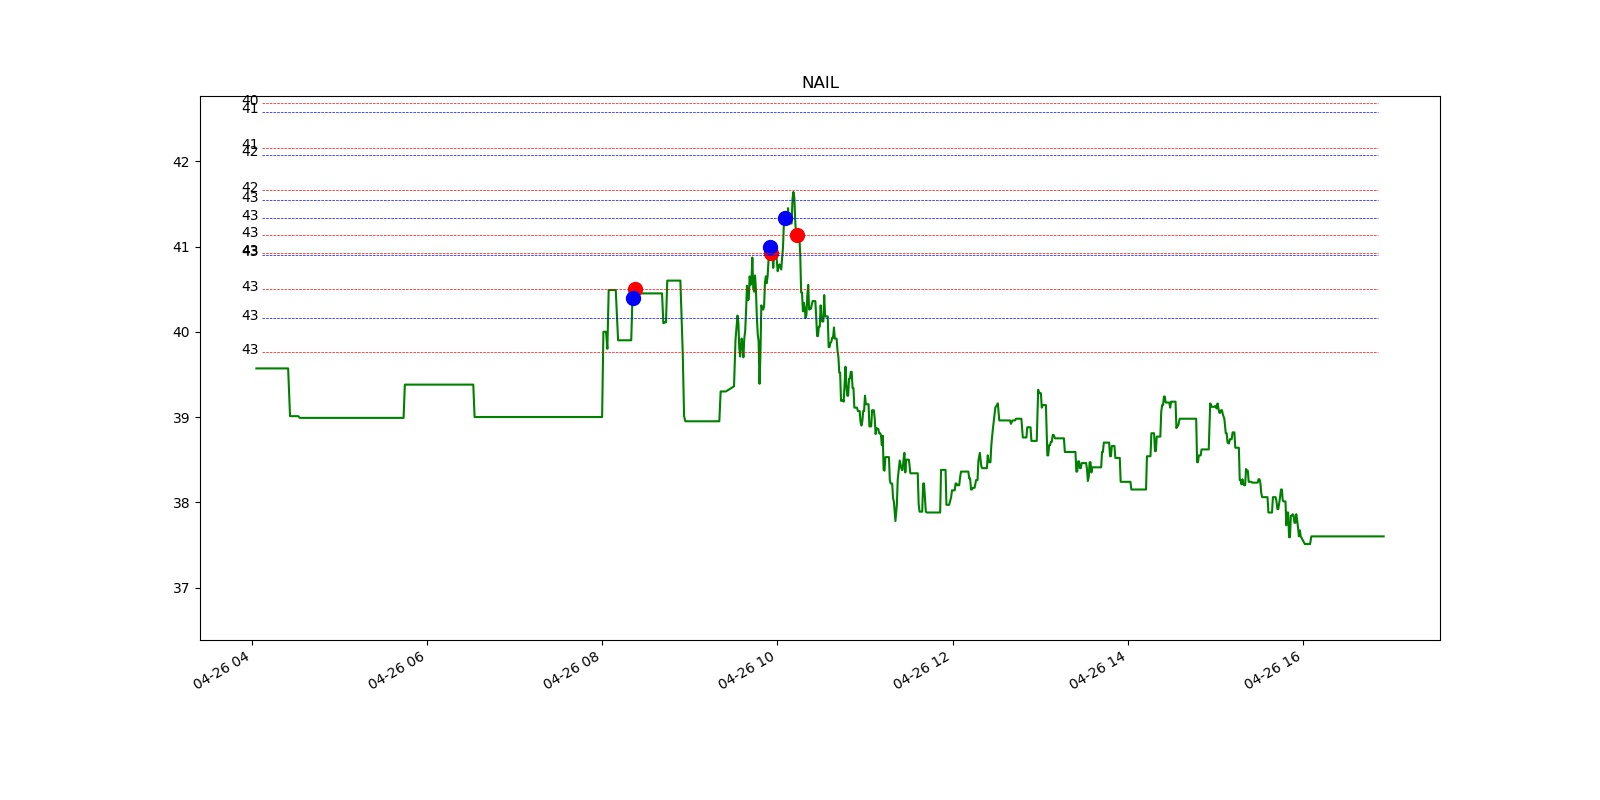Click the x-axis label 04-26 06
Image resolution: width=1600 pixels, height=800 pixels.
click(397, 670)
